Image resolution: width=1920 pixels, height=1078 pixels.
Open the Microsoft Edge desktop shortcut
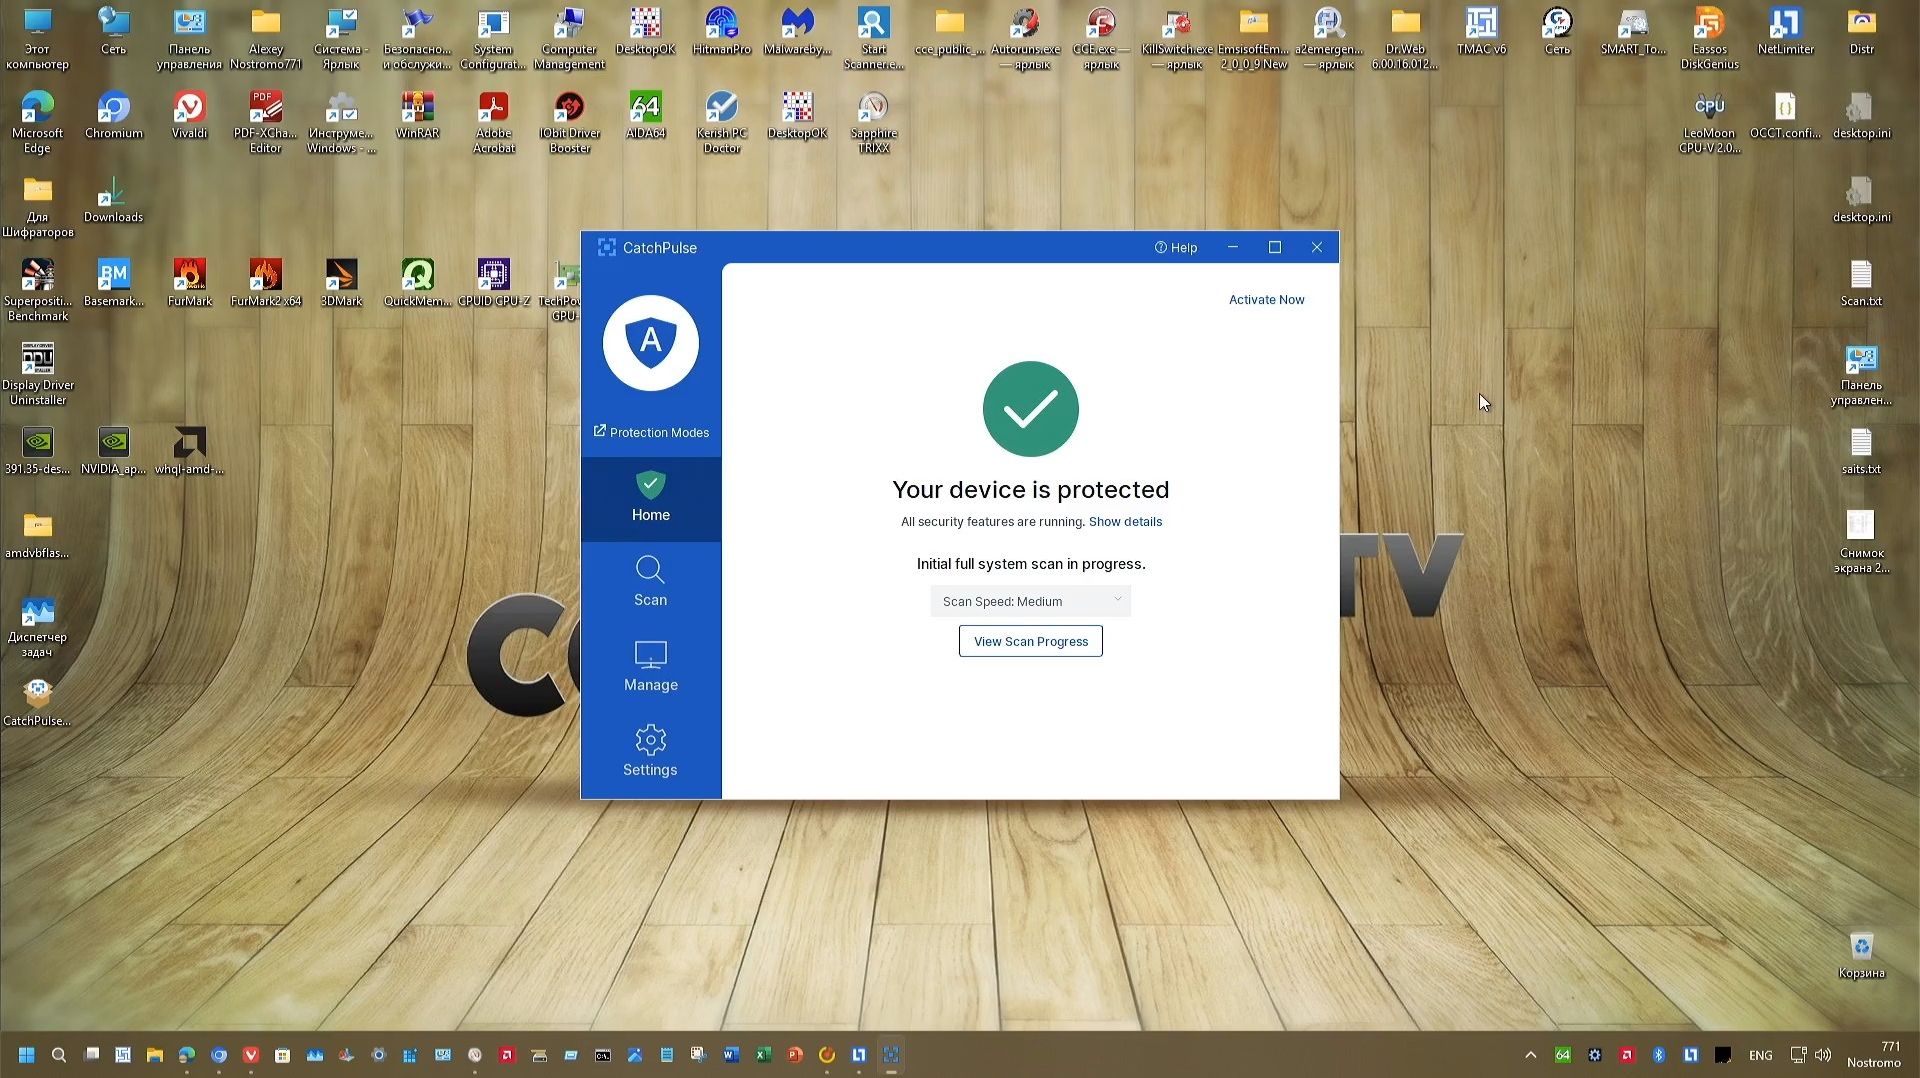point(37,123)
